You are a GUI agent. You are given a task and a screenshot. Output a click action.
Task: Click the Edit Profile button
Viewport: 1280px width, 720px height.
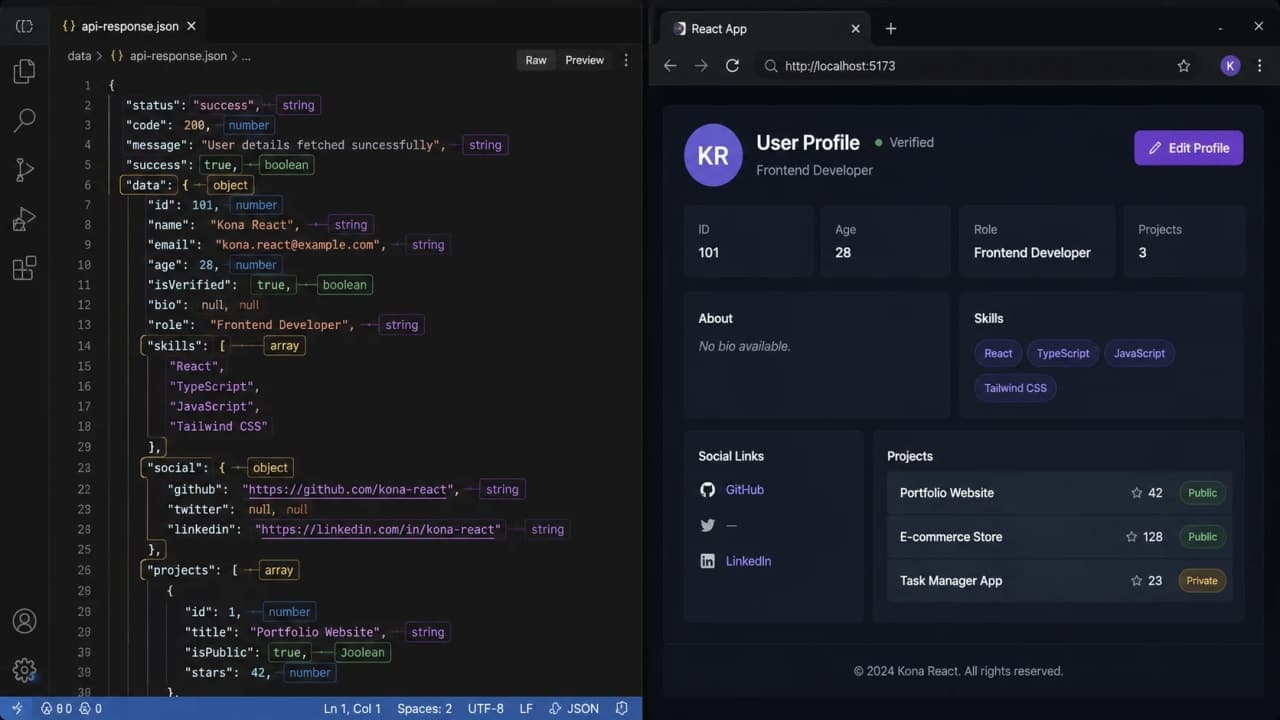tap(1188, 148)
